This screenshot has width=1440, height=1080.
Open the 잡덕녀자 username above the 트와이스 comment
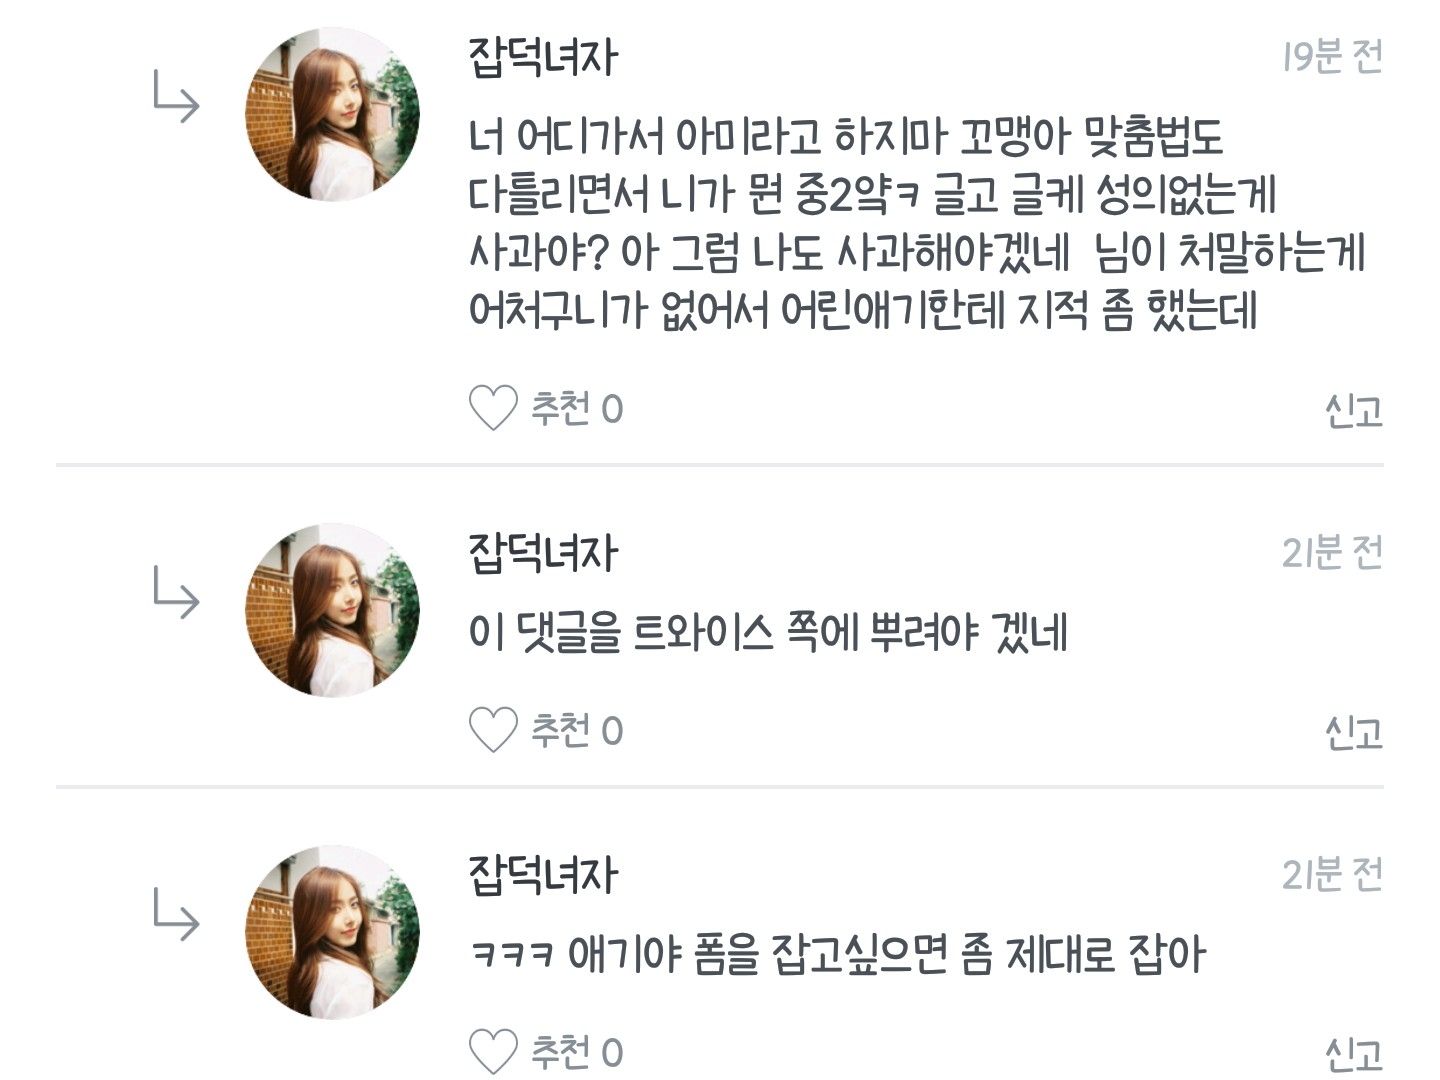(543, 553)
